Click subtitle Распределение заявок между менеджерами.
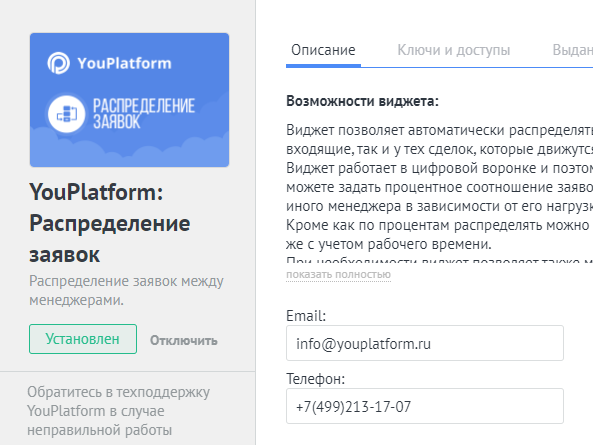Viewport: 593px width, 445px height. [126, 290]
